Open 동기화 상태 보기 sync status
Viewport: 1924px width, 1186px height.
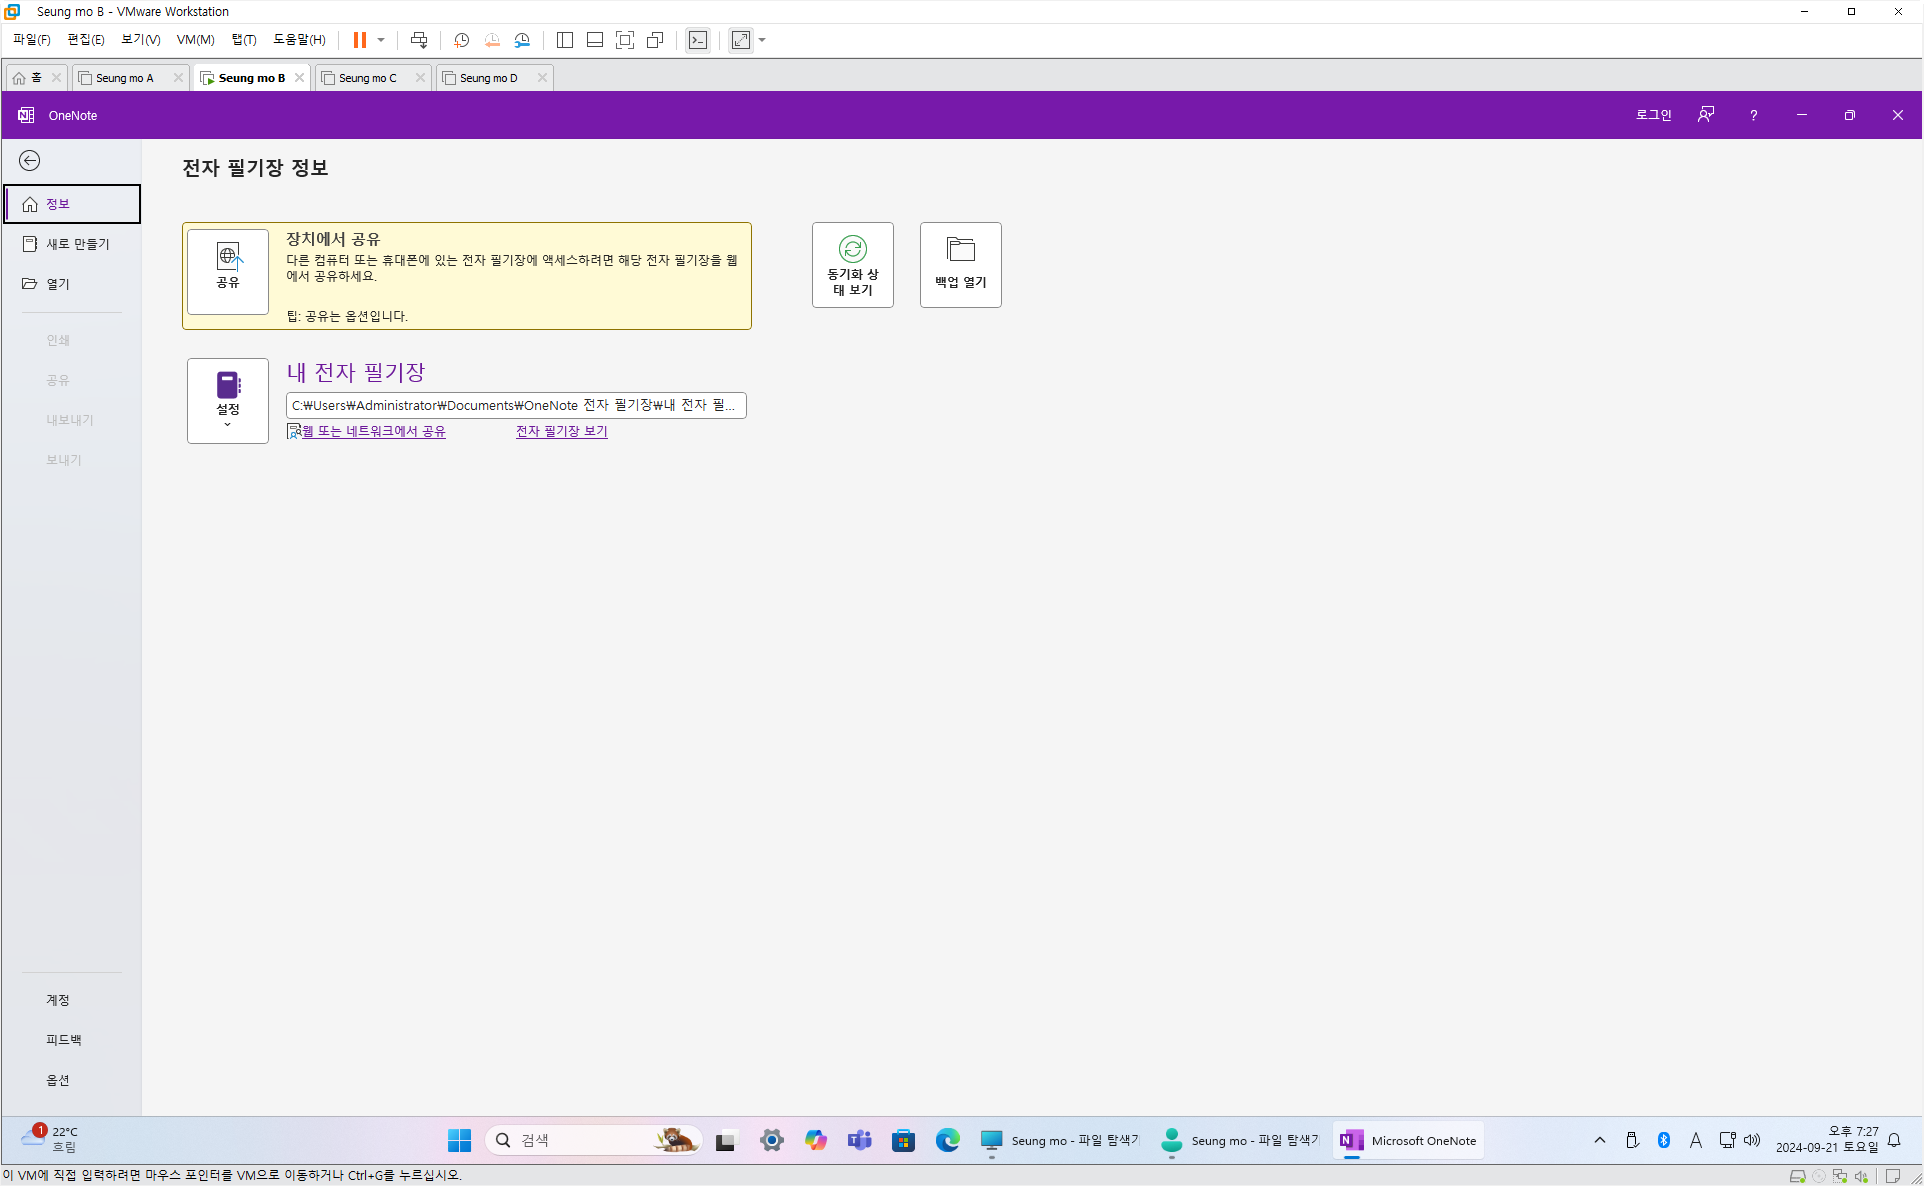852,265
